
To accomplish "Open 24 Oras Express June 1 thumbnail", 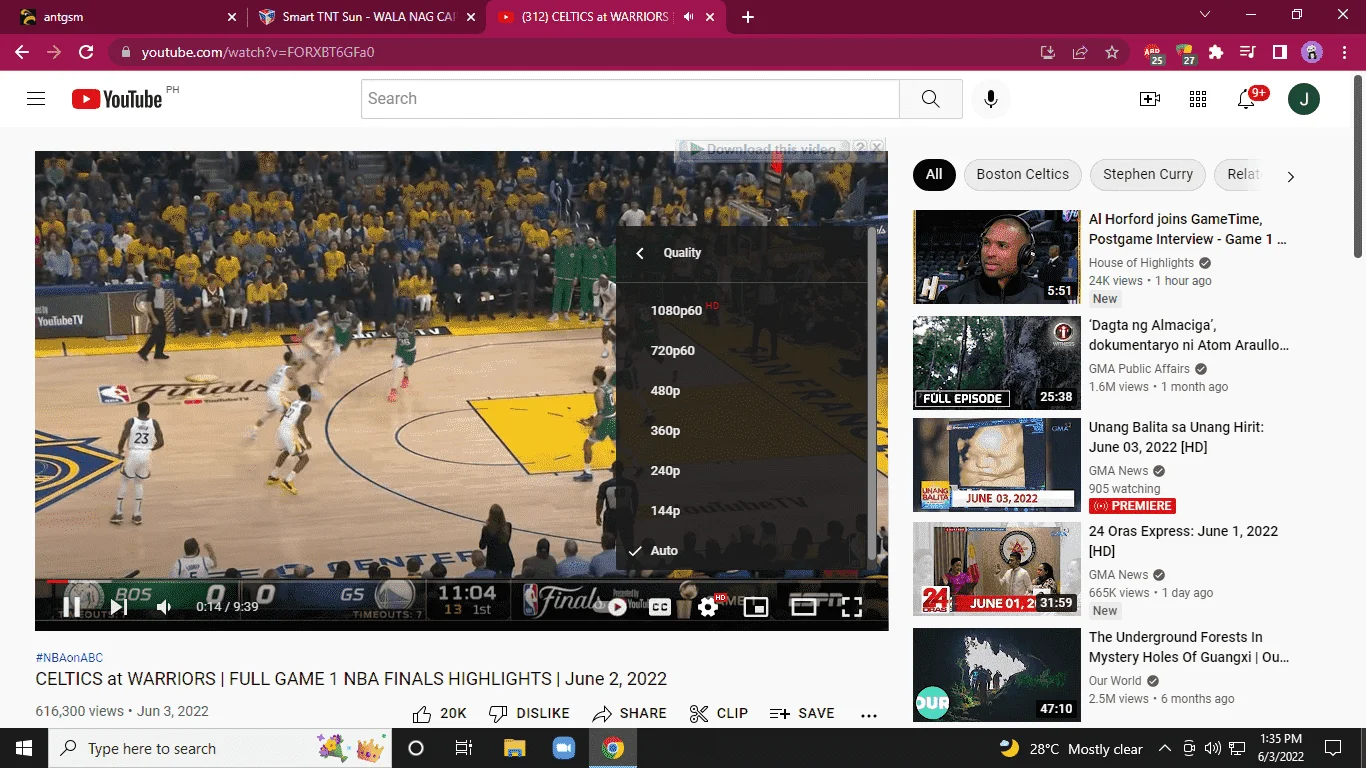I will click(x=997, y=569).
